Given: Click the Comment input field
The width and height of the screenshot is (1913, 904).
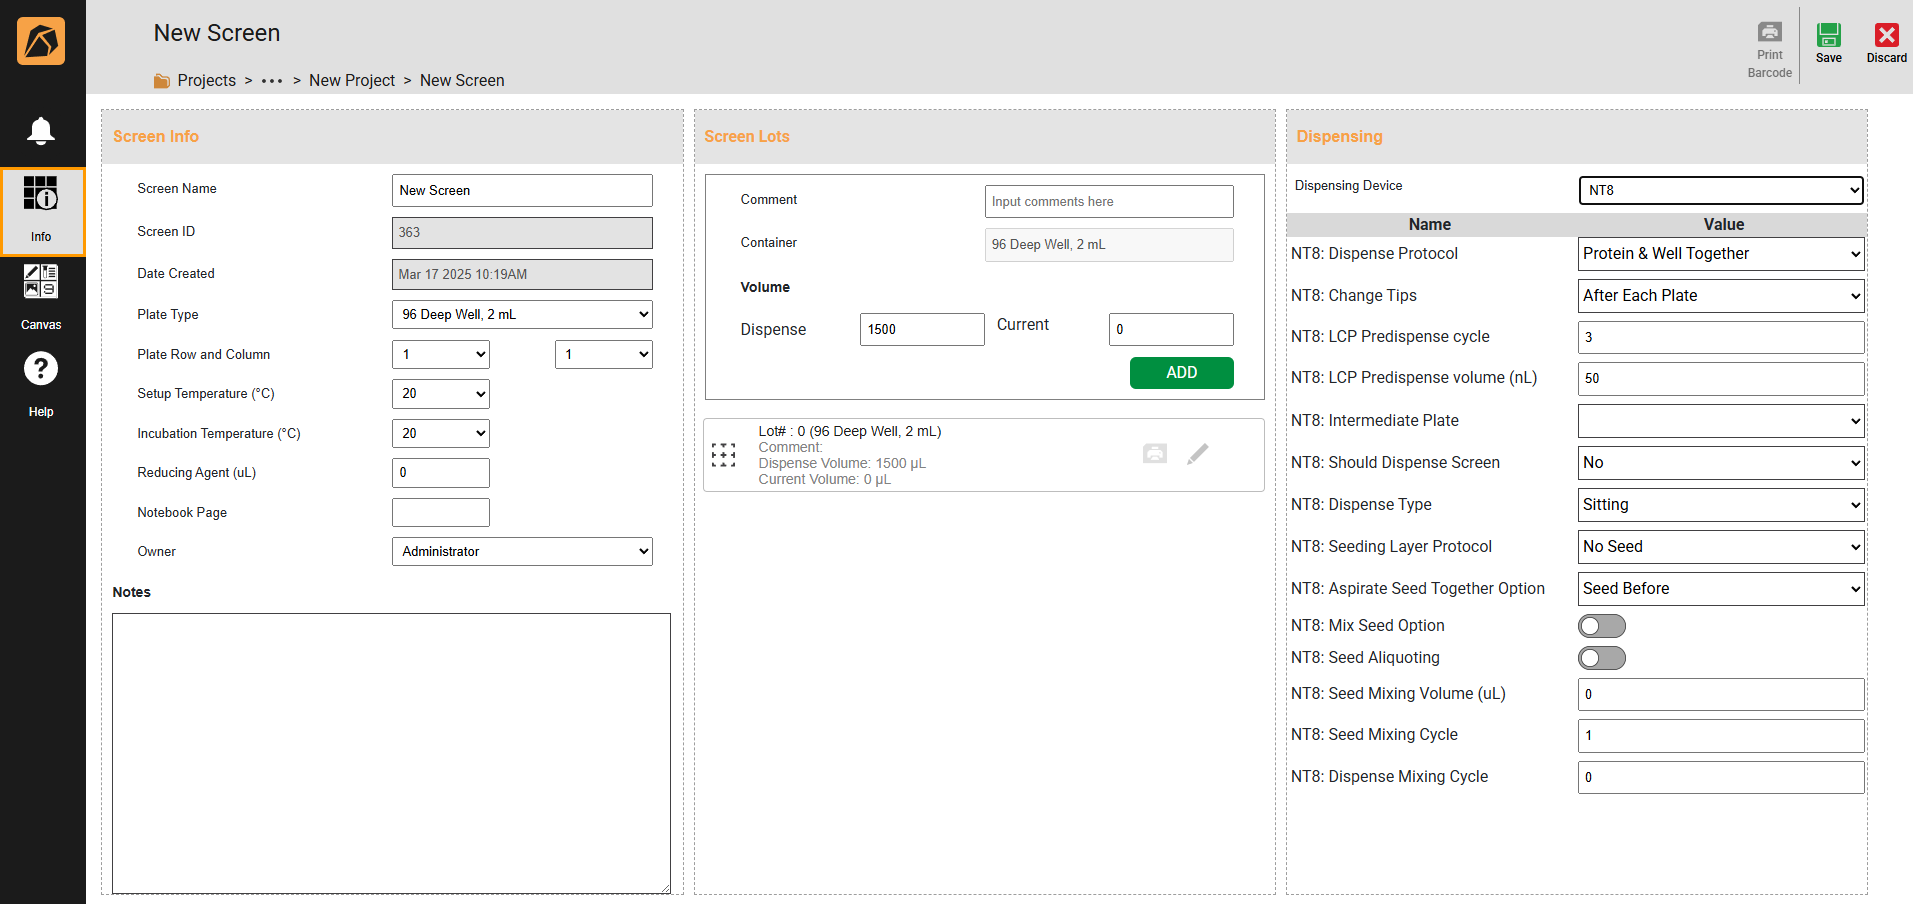Looking at the screenshot, I should tap(1109, 201).
